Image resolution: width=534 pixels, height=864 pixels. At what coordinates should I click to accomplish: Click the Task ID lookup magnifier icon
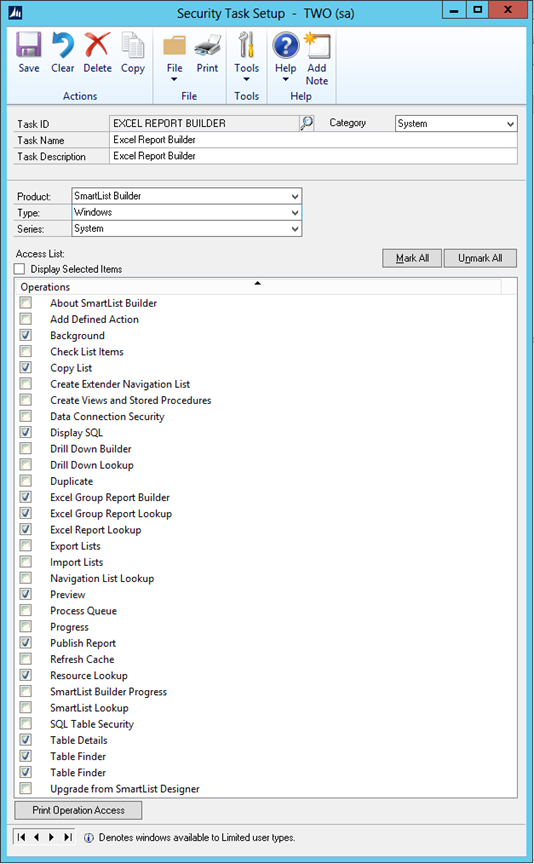(306, 123)
